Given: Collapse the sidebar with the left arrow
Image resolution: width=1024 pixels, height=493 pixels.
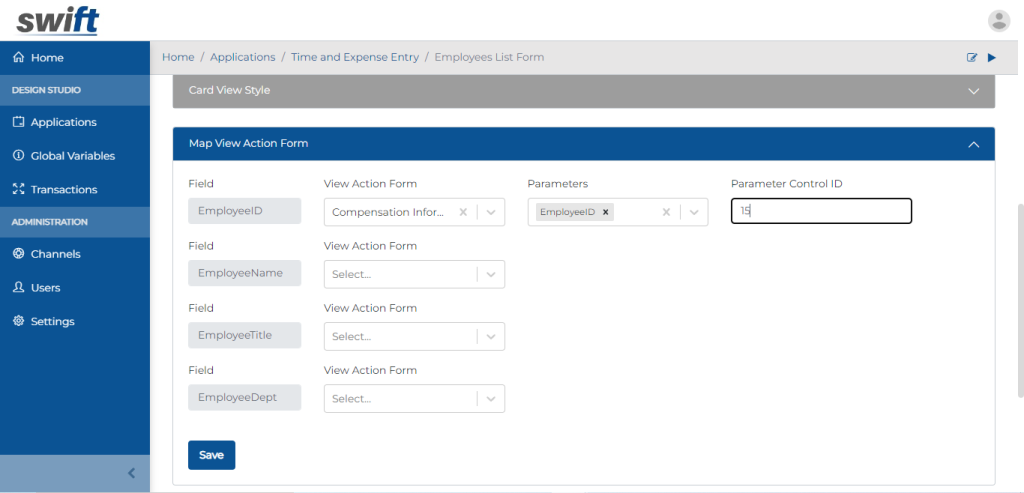Looking at the screenshot, I should tap(131, 473).
